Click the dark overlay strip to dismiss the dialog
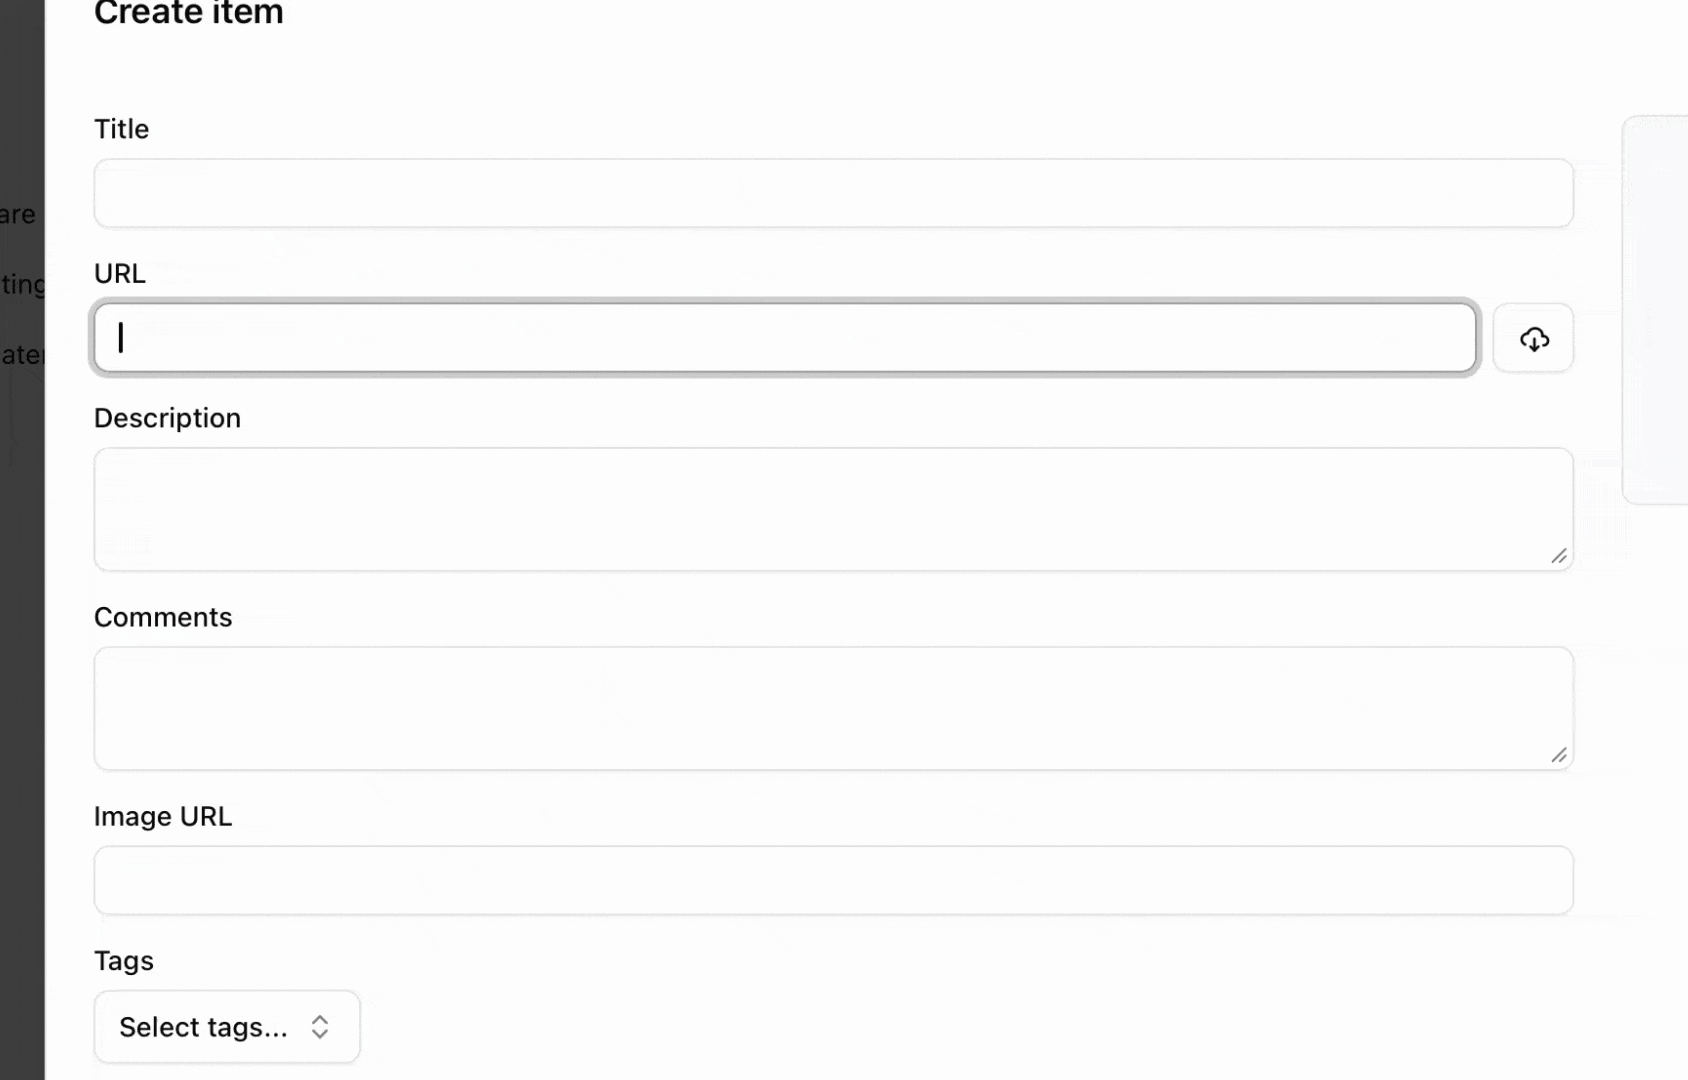 coord(22,700)
